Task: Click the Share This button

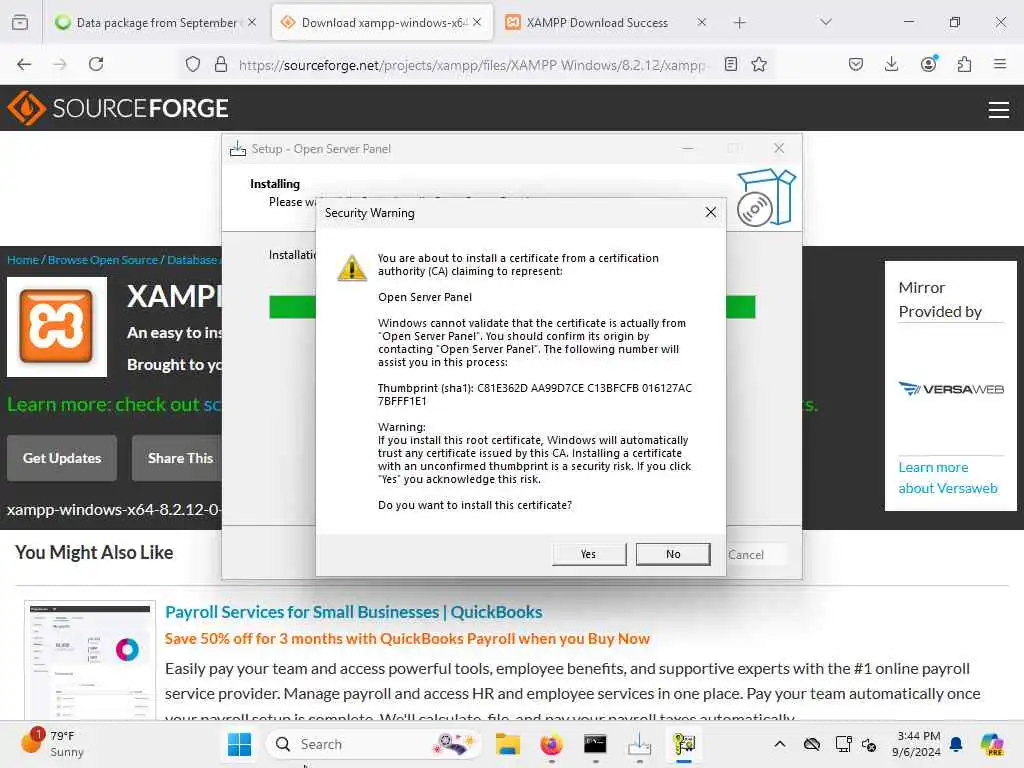Action: pyautogui.click(x=177, y=458)
